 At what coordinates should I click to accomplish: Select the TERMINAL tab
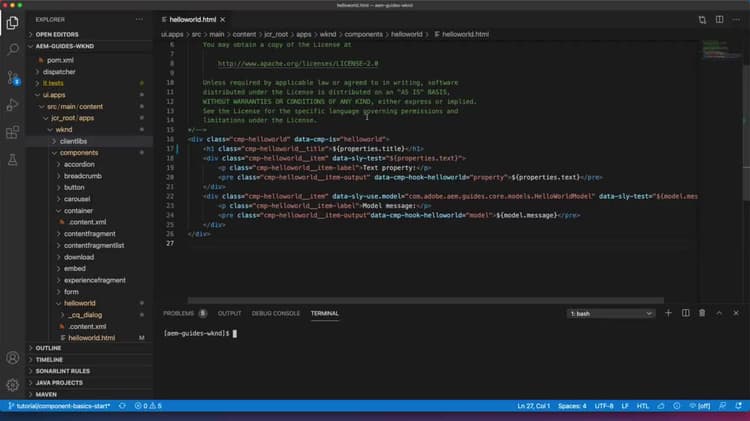(324, 313)
